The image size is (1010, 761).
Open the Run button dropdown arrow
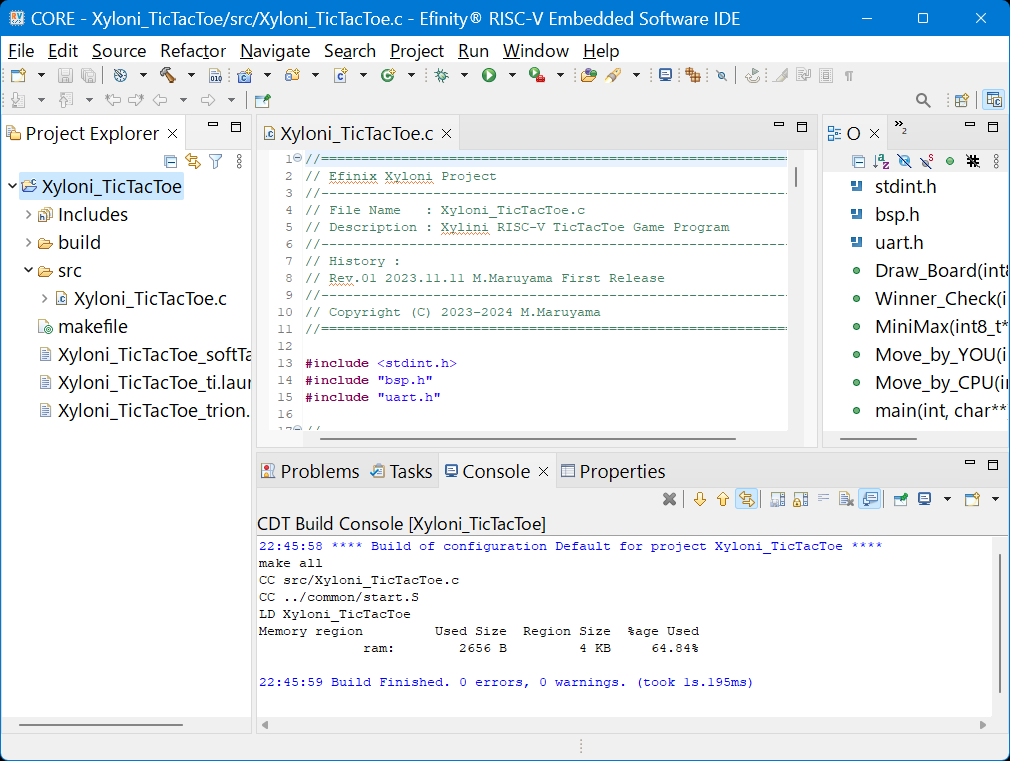point(511,75)
